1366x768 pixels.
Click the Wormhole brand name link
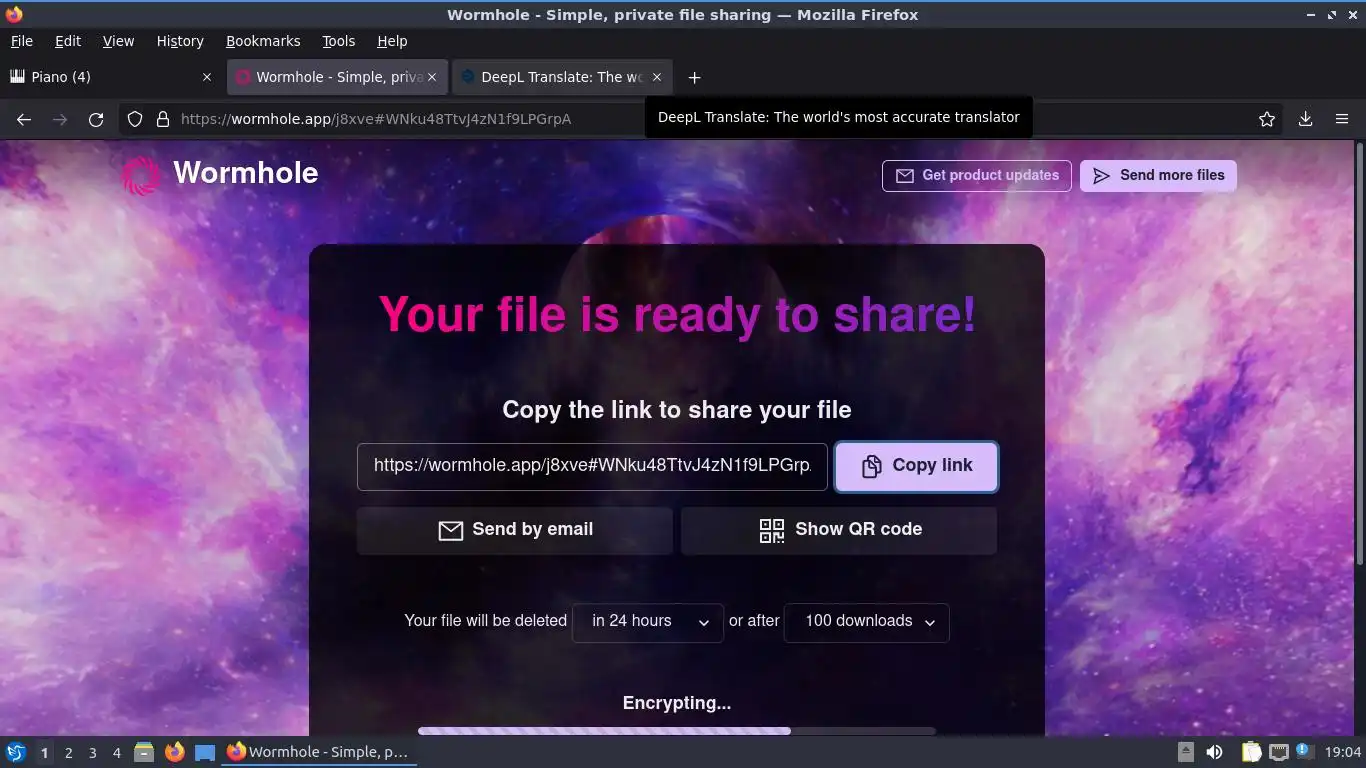[246, 173]
